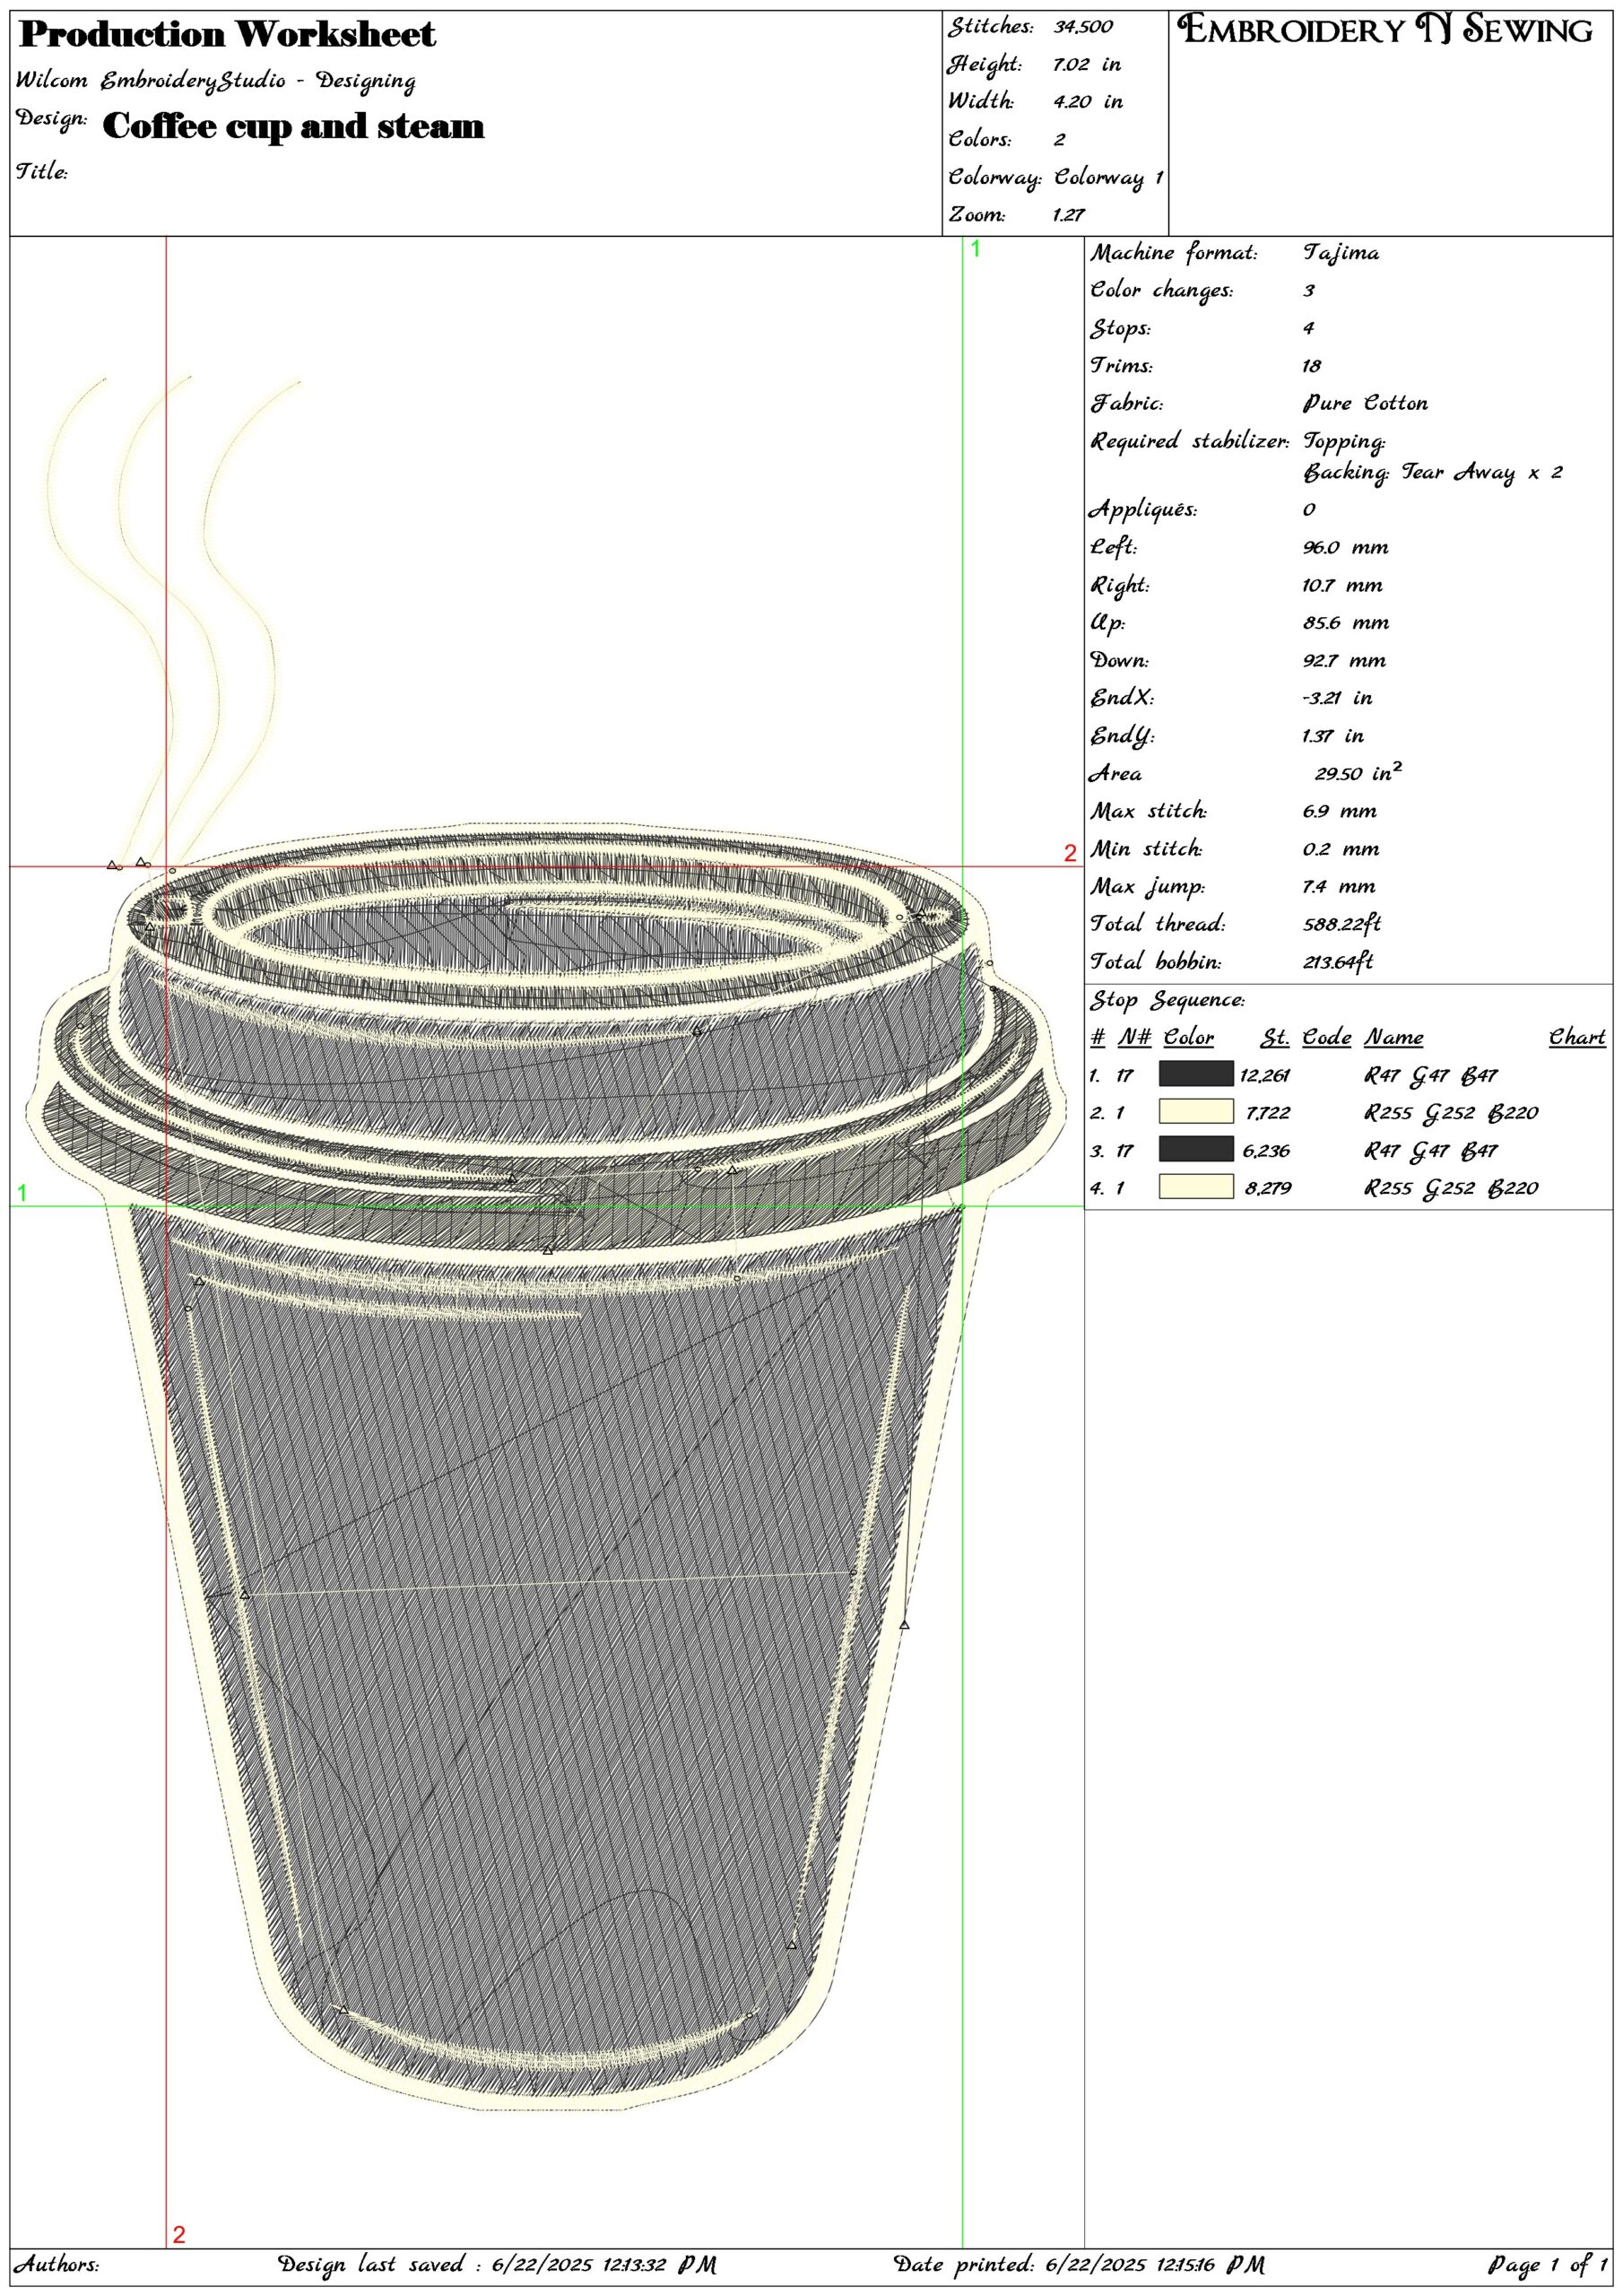The width and height of the screenshot is (1623, 2296).
Task: Click the "Stops:" label
Action: (x=1120, y=328)
